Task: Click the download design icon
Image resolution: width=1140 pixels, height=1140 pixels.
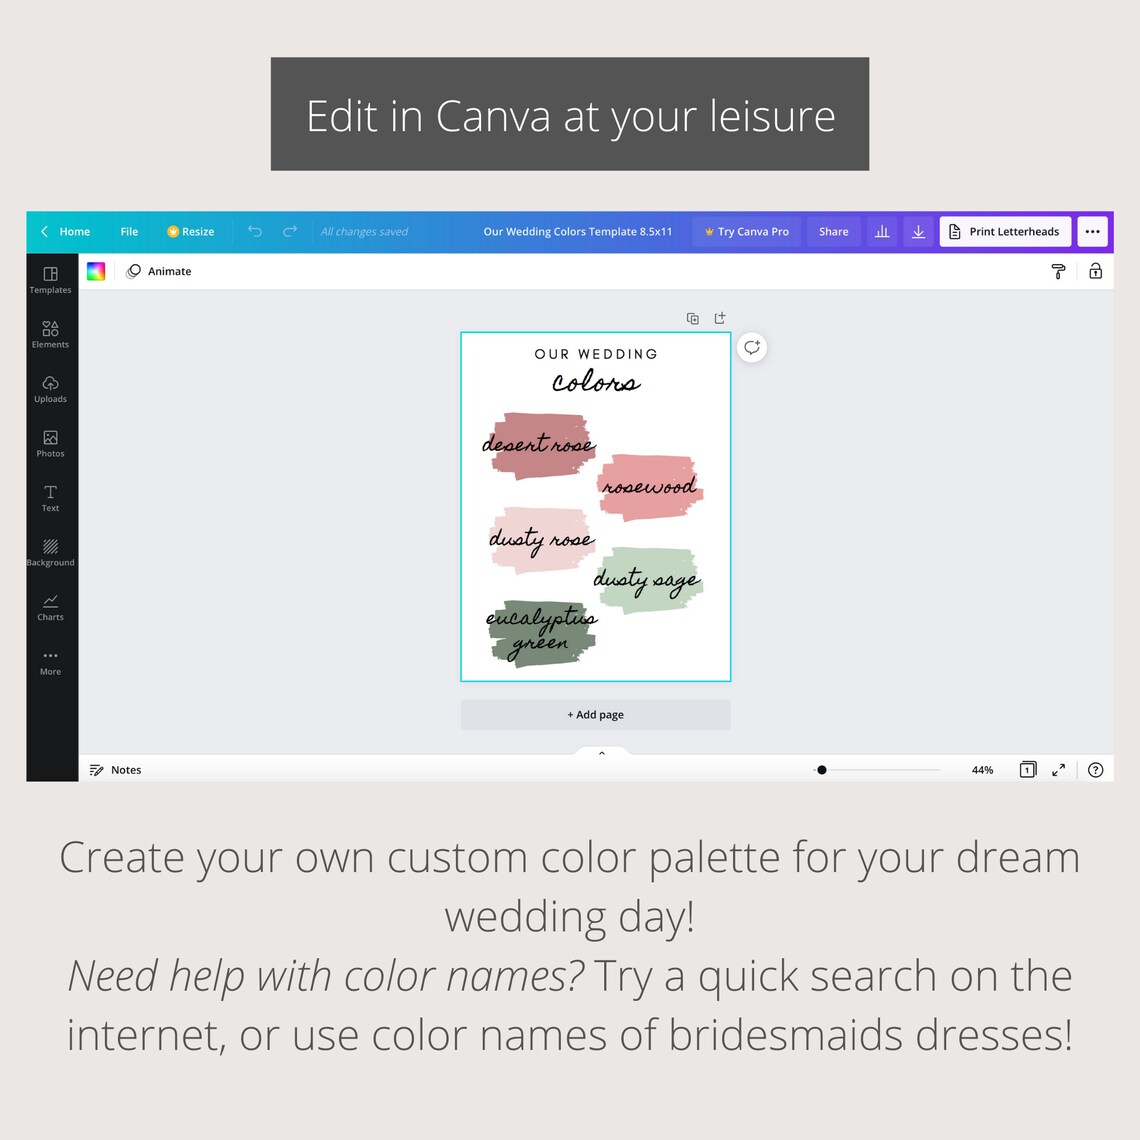Action: pos(918,231)
